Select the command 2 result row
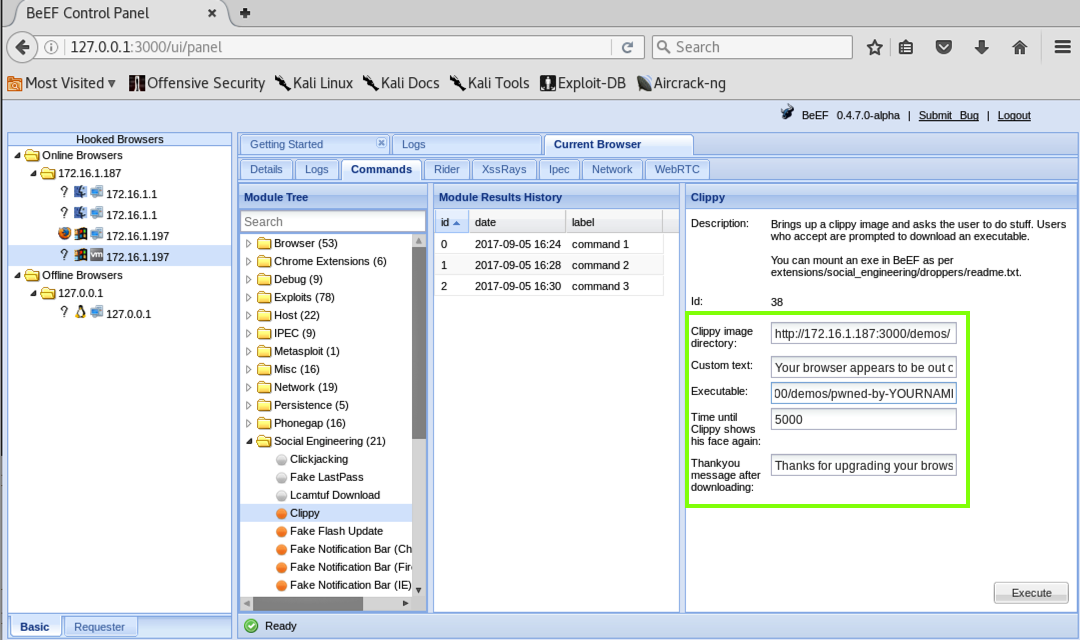The width and height of the screenshot is (1080, 640). point(549,265)
